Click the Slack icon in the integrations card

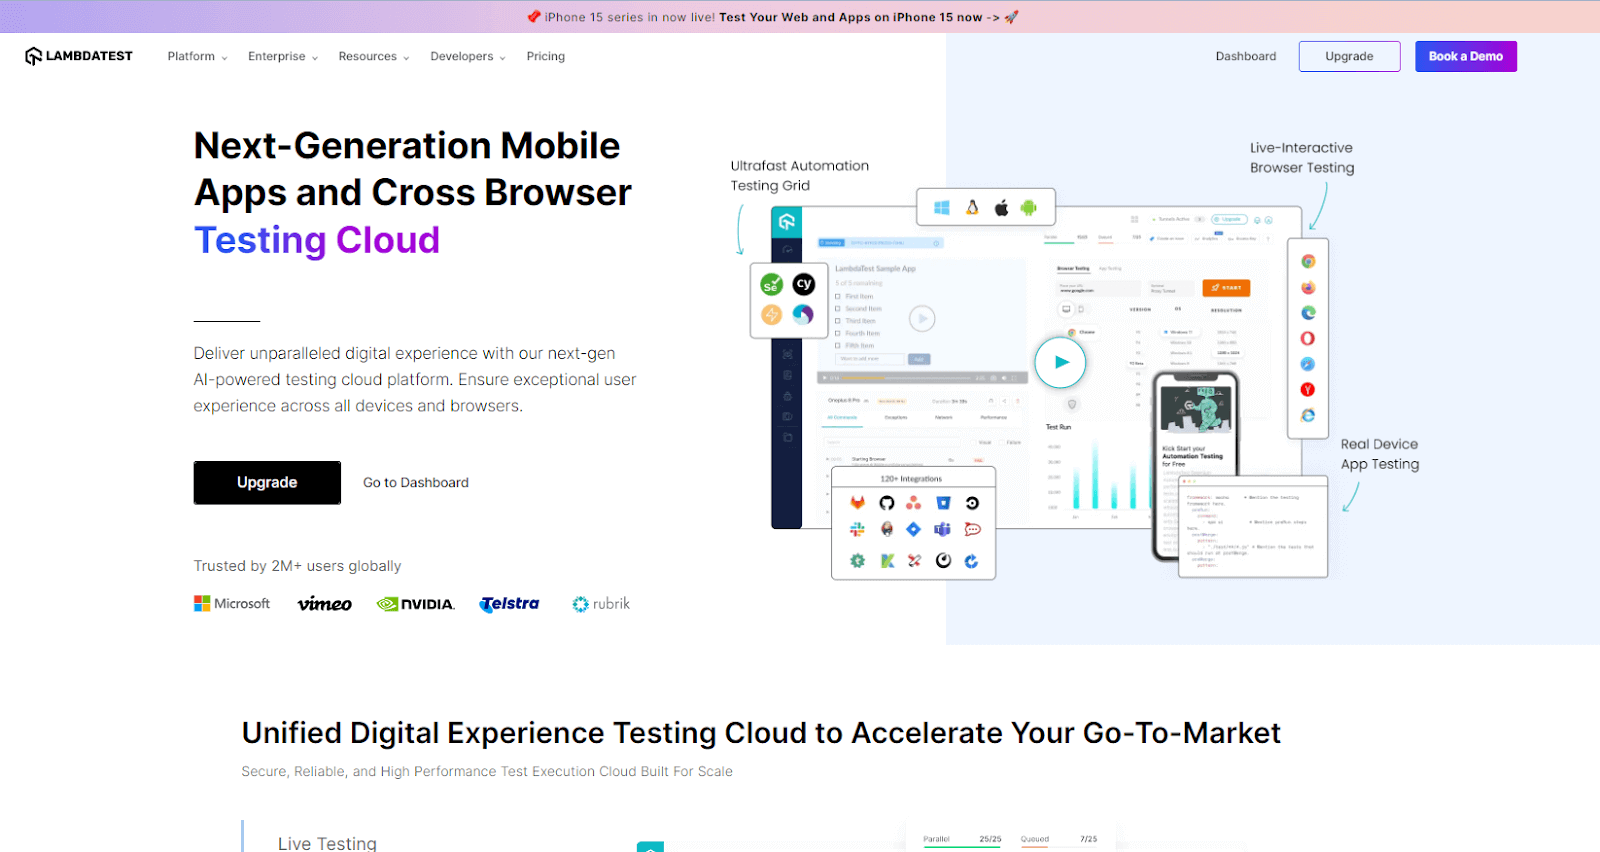tap(857, 529)
